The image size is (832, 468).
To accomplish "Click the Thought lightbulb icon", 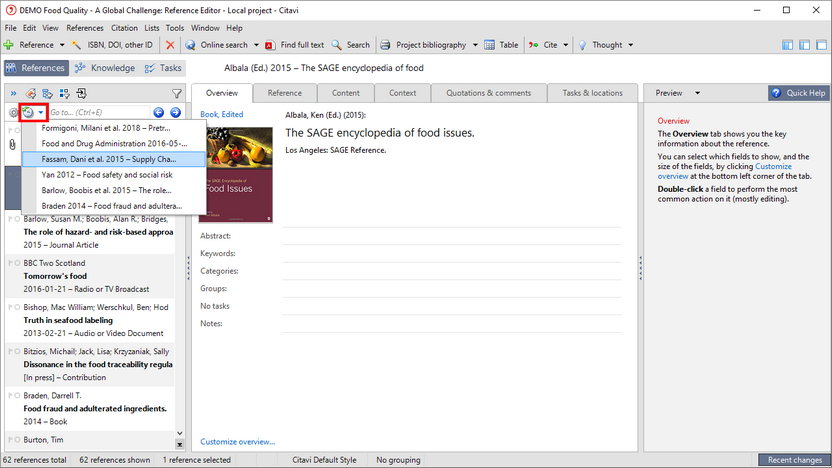I will [x=582, y=45].
